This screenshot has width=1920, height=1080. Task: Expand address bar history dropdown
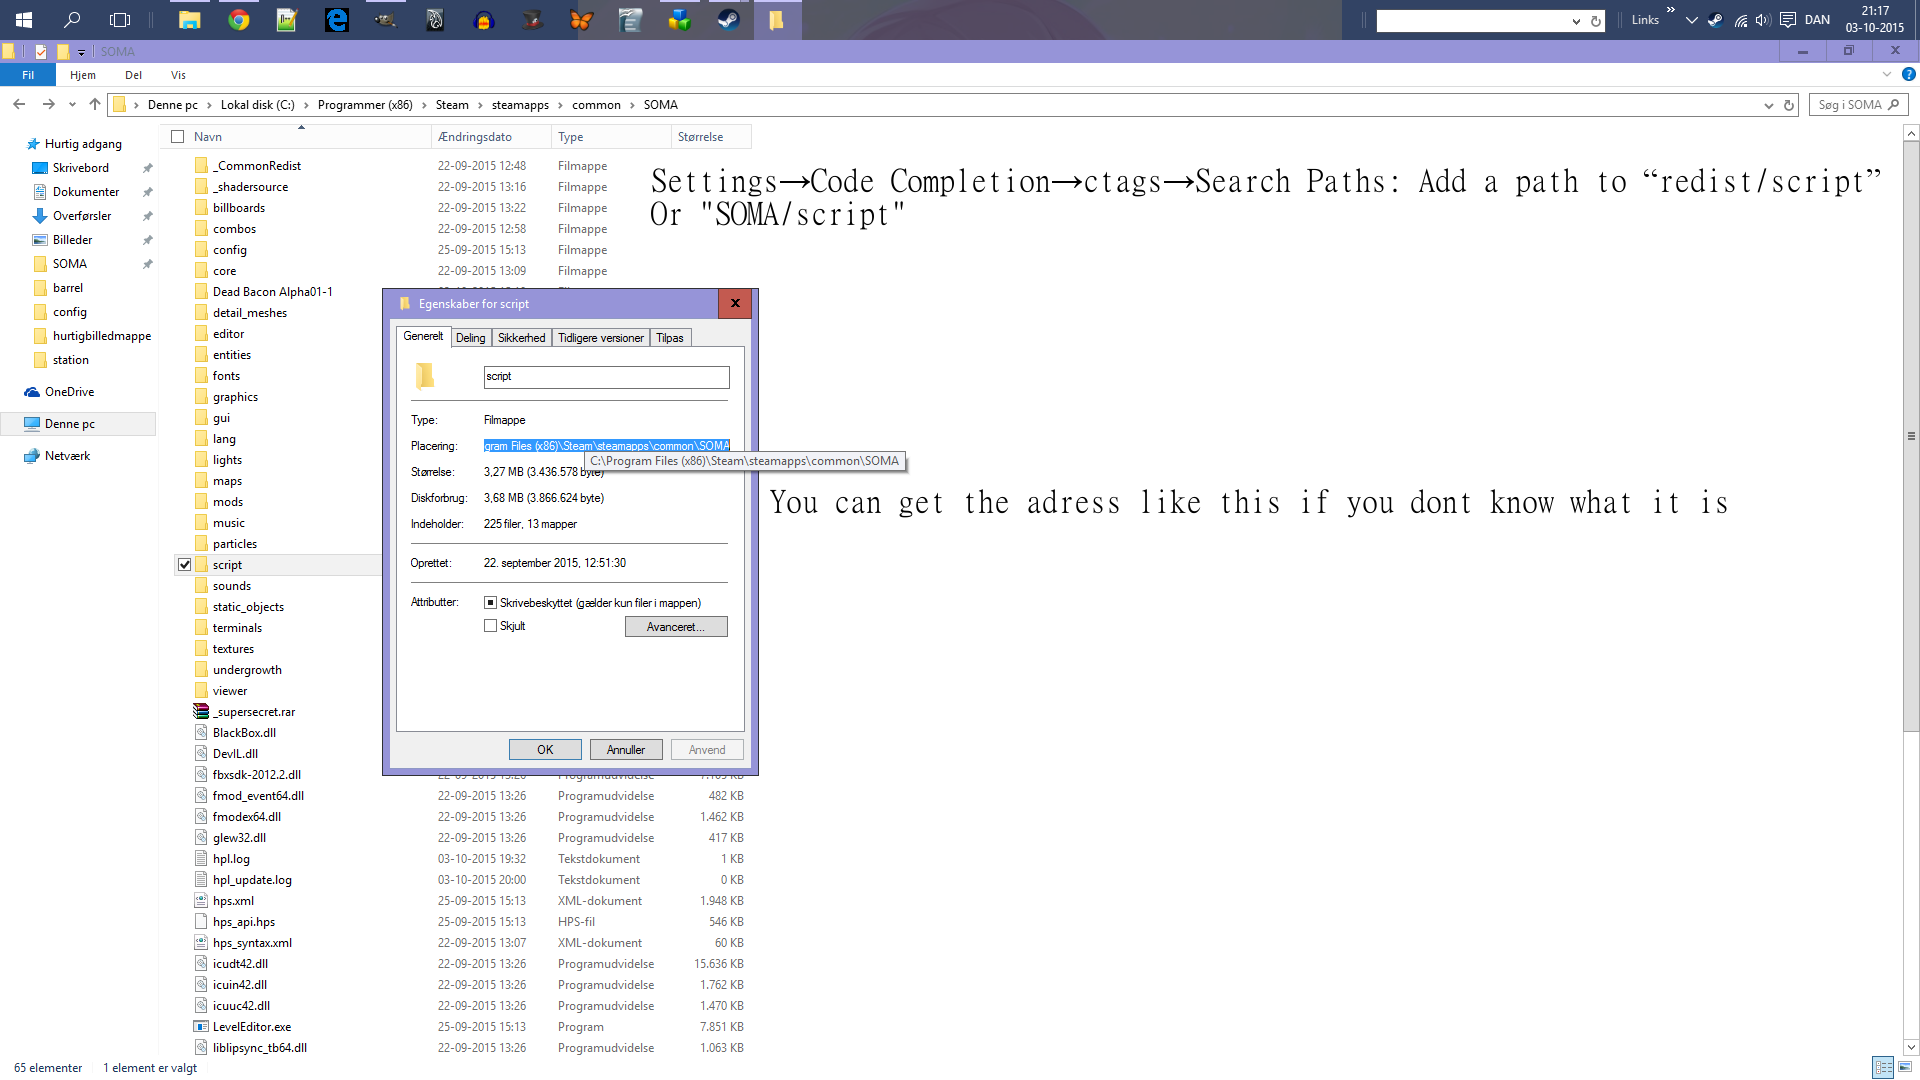1768,105
